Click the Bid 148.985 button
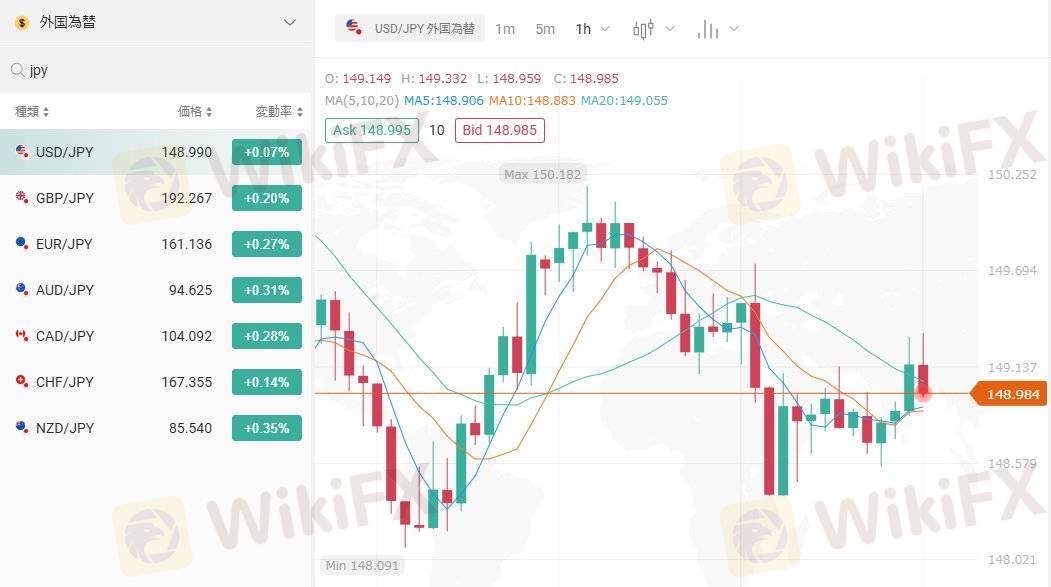The width and height of the screenshot is (1051, 587). coord(499,130)
